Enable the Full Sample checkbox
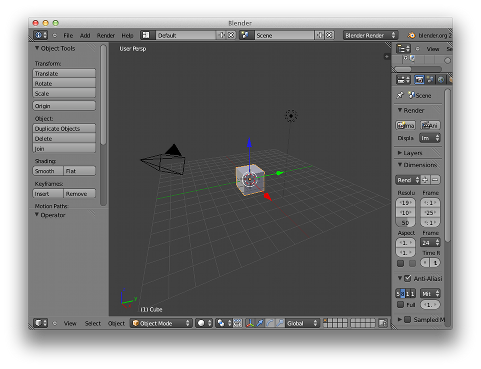 point(400,305)
